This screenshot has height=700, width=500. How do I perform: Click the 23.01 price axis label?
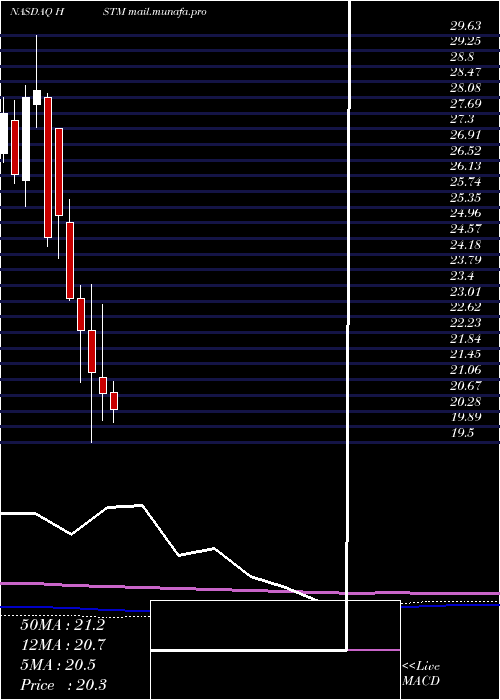[465, 292]
